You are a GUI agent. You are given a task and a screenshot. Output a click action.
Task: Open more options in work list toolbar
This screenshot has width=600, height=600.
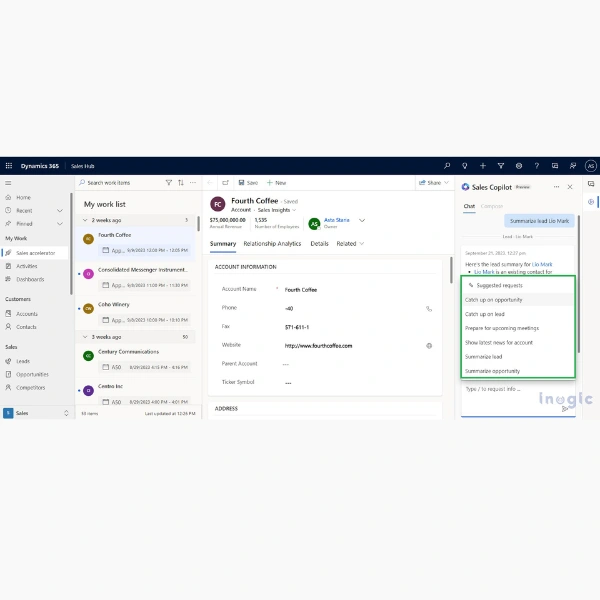tap(193, 183)
